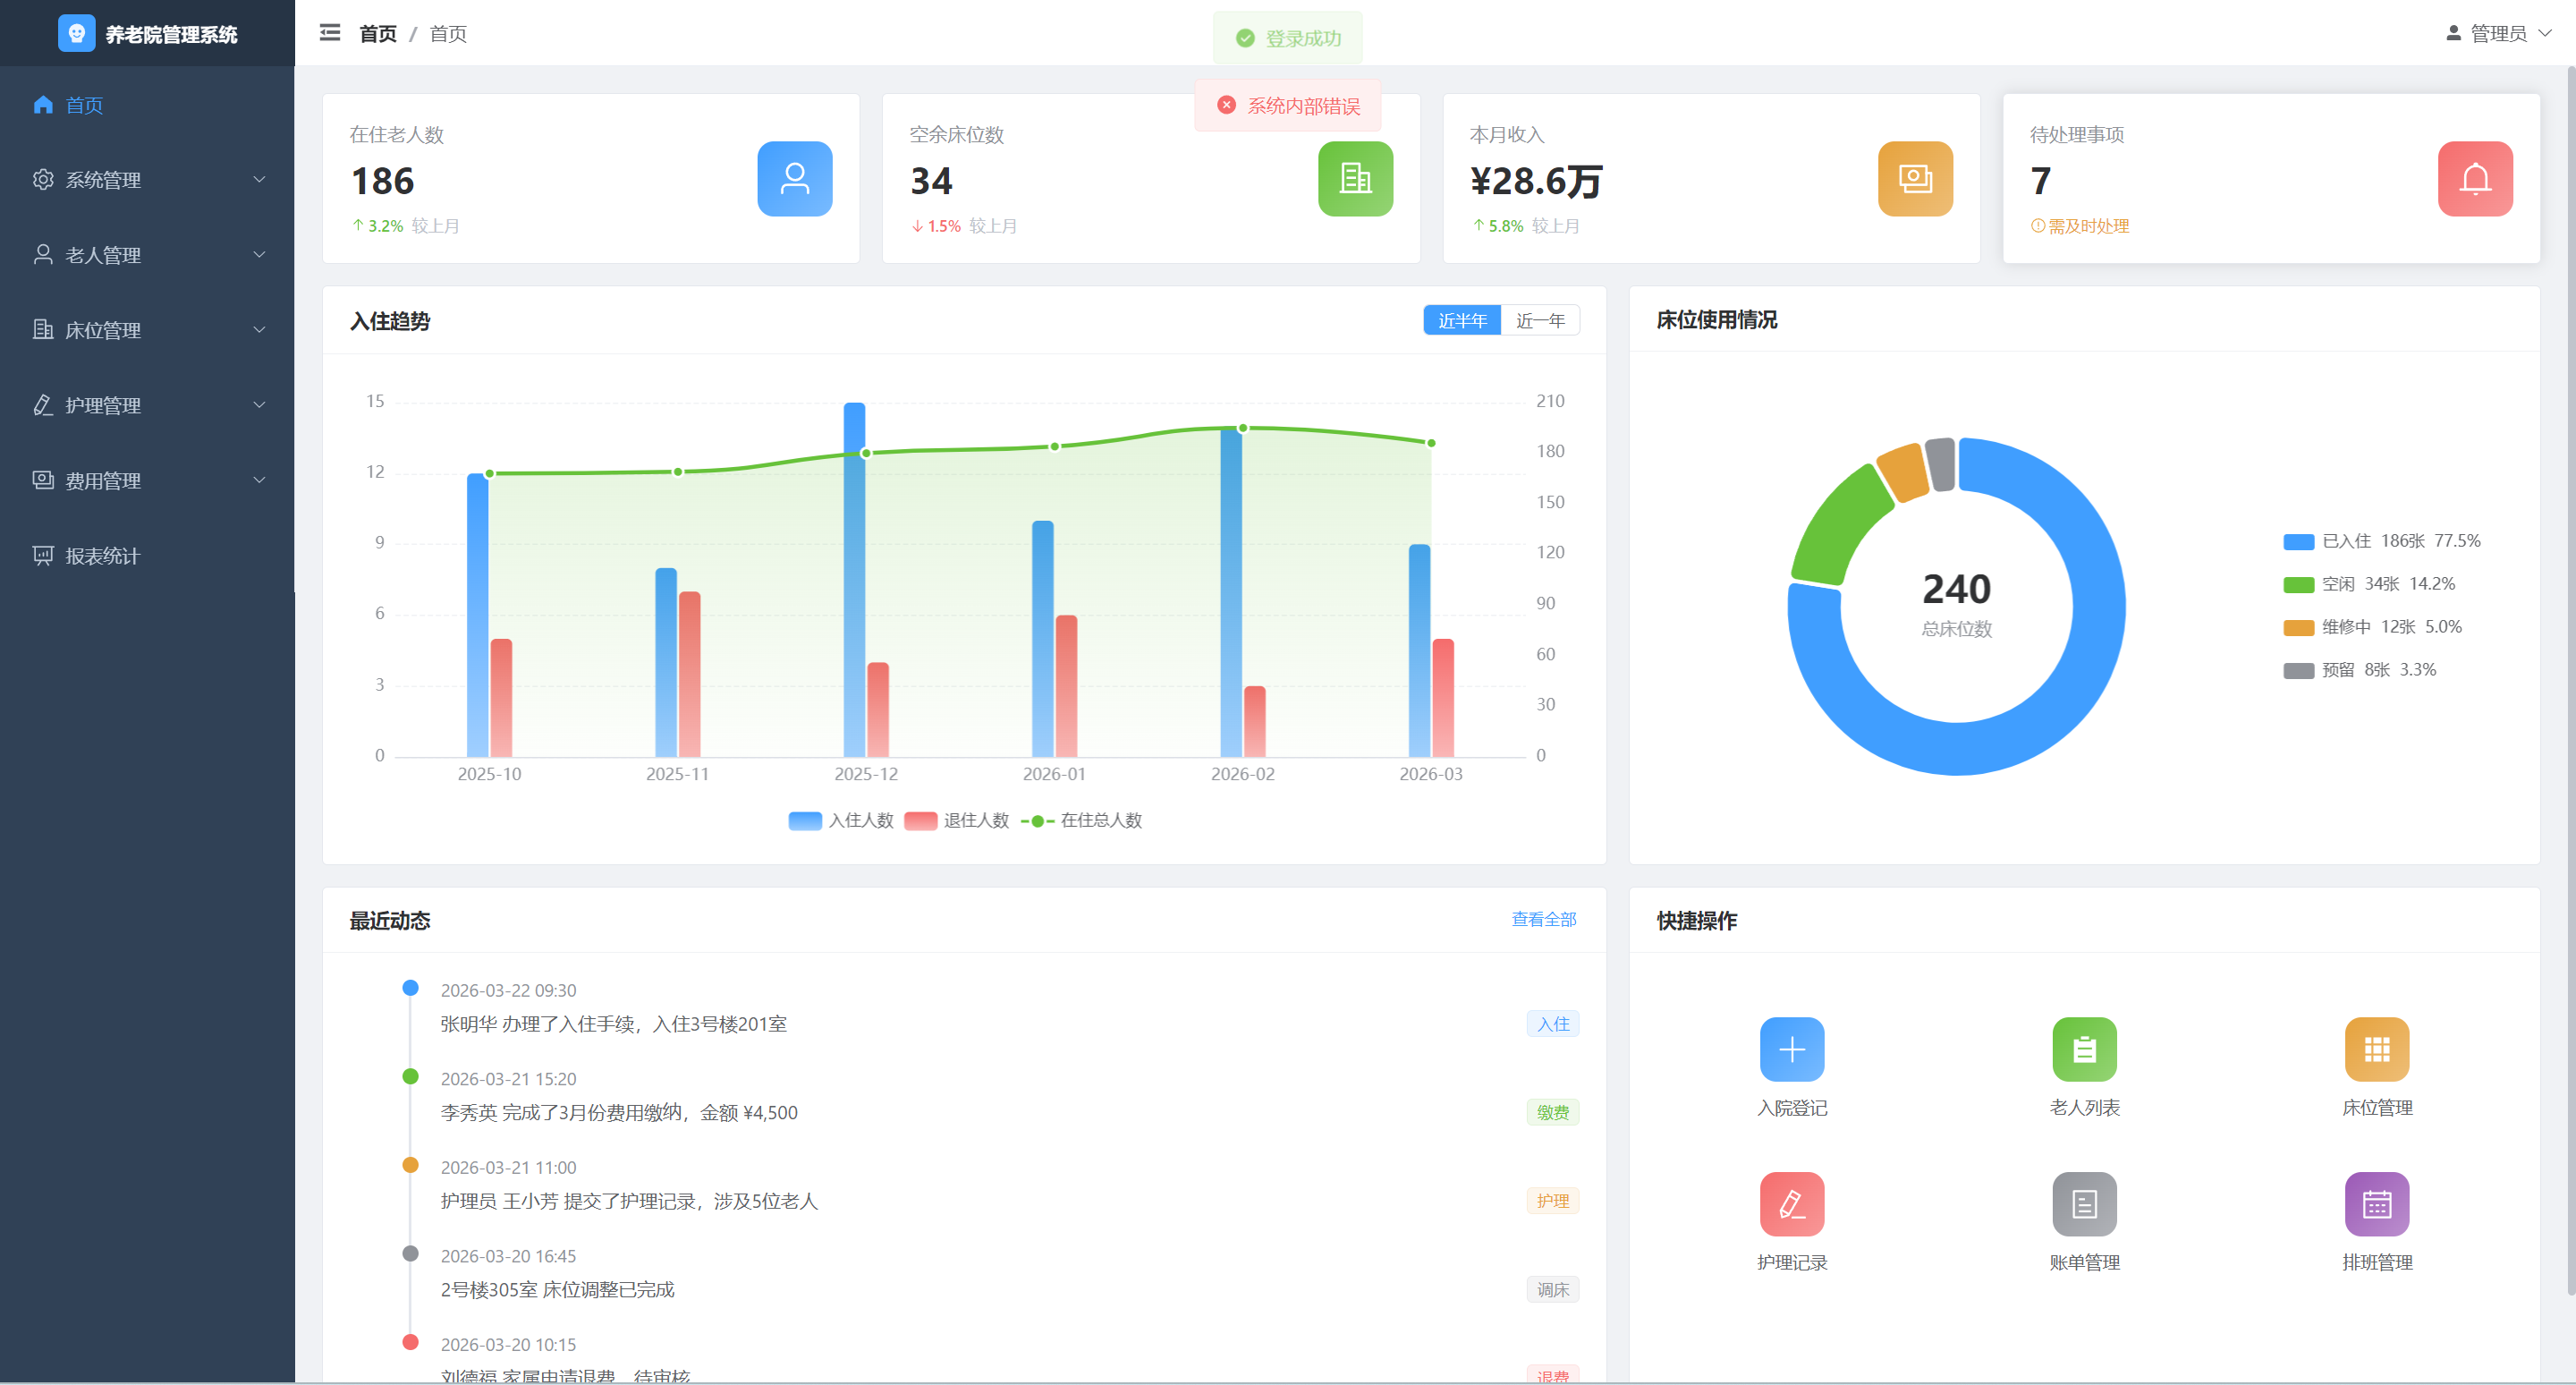
Task: Click the orange 床位管理 shortcut icon
Action: 2376,1049
